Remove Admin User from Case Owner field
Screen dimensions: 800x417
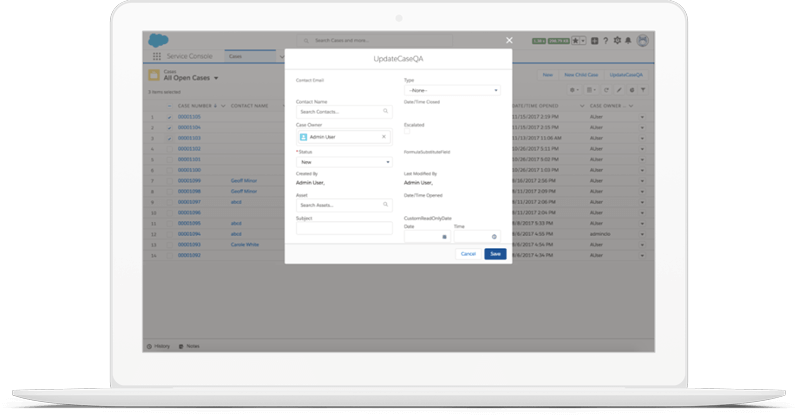click(x=384, y=136)
